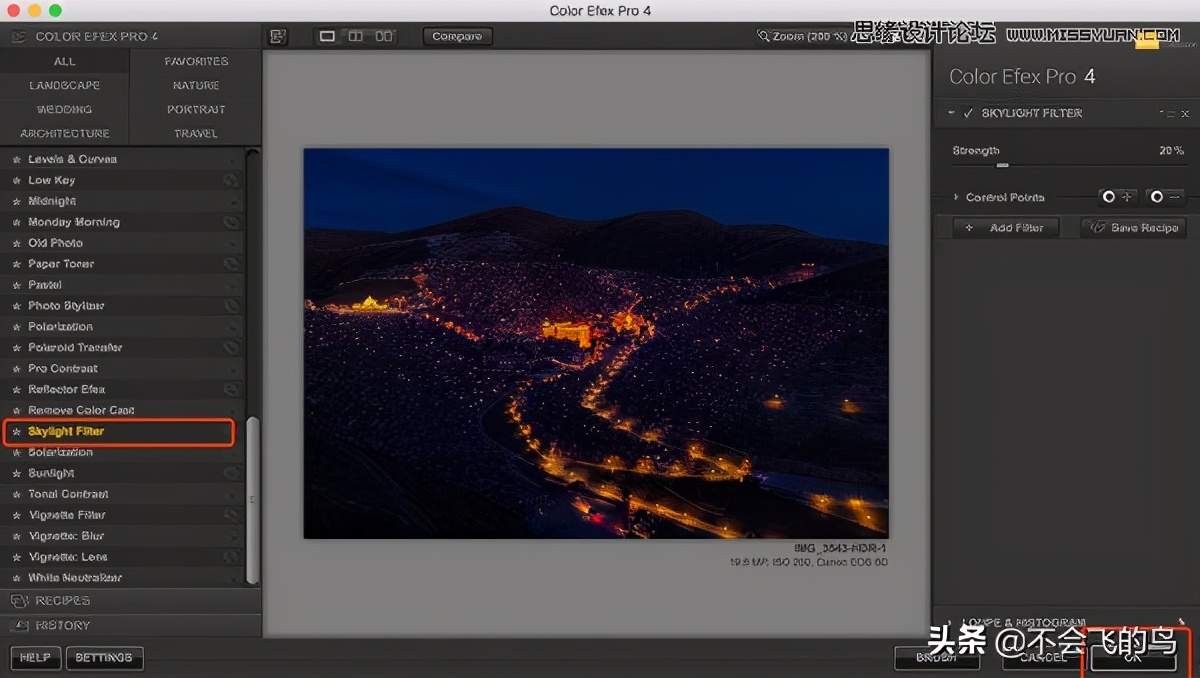Viewport: 1200px width, 678px height.
Task: Toggle the Pro Contrast filter marker
Action: 18,368
